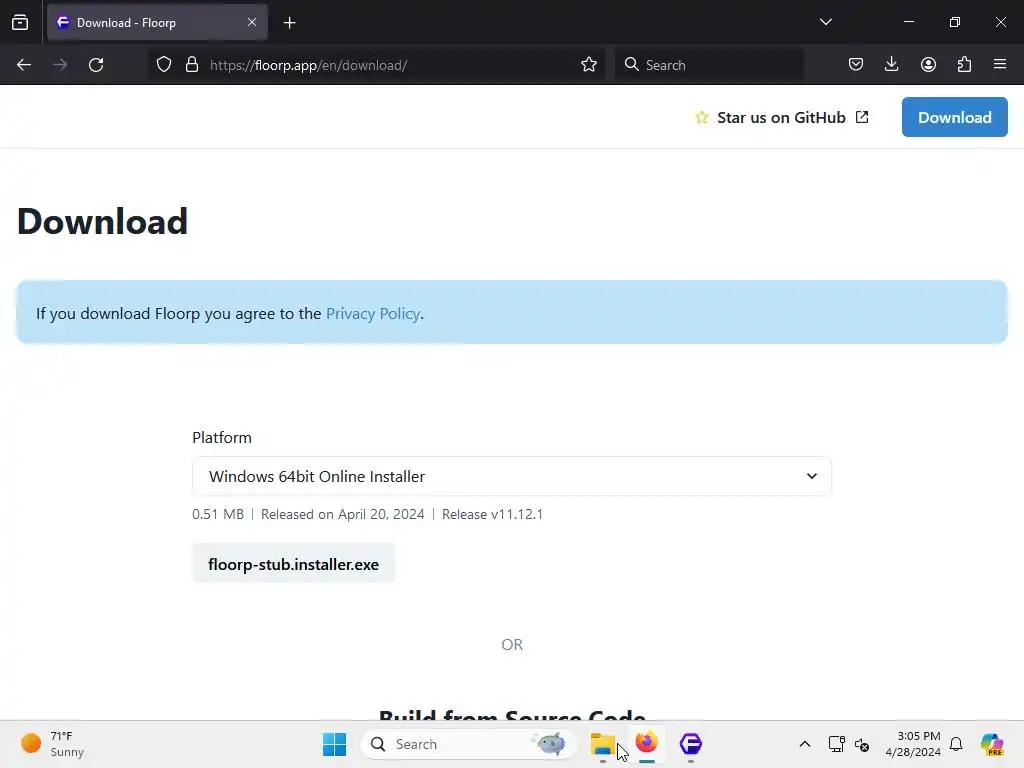
Task: Open the clock showing 3:05 PM
Action: 912,744
